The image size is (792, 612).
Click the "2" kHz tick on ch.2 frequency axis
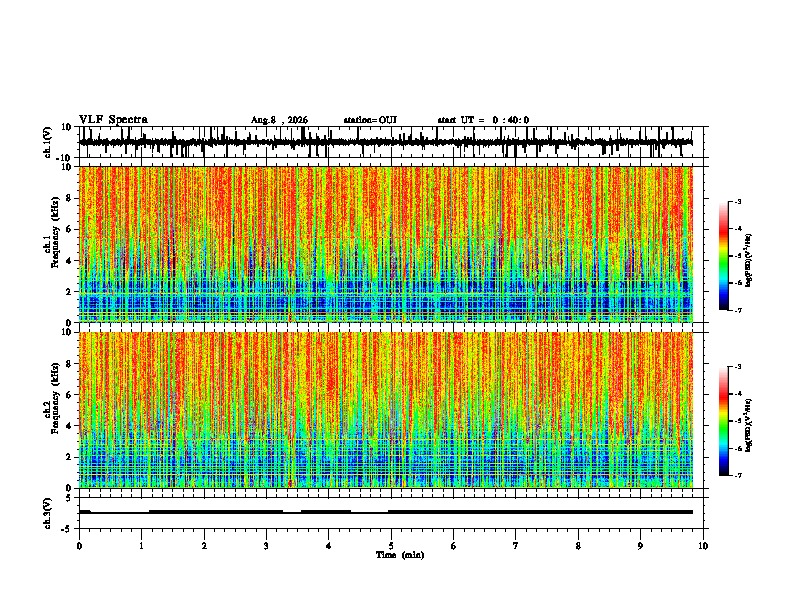click(x=68, y=457)
